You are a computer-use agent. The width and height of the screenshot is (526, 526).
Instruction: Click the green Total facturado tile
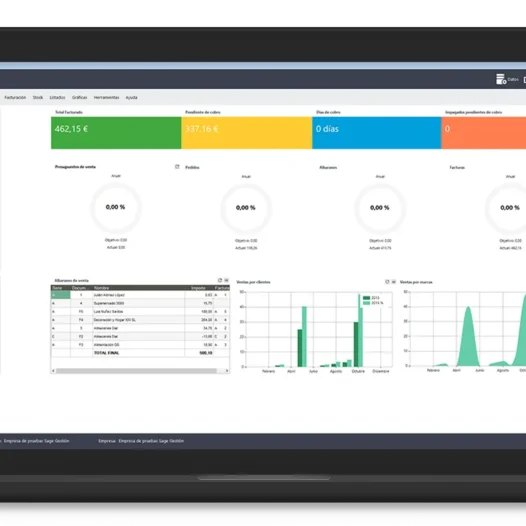[x=116, y=133]
